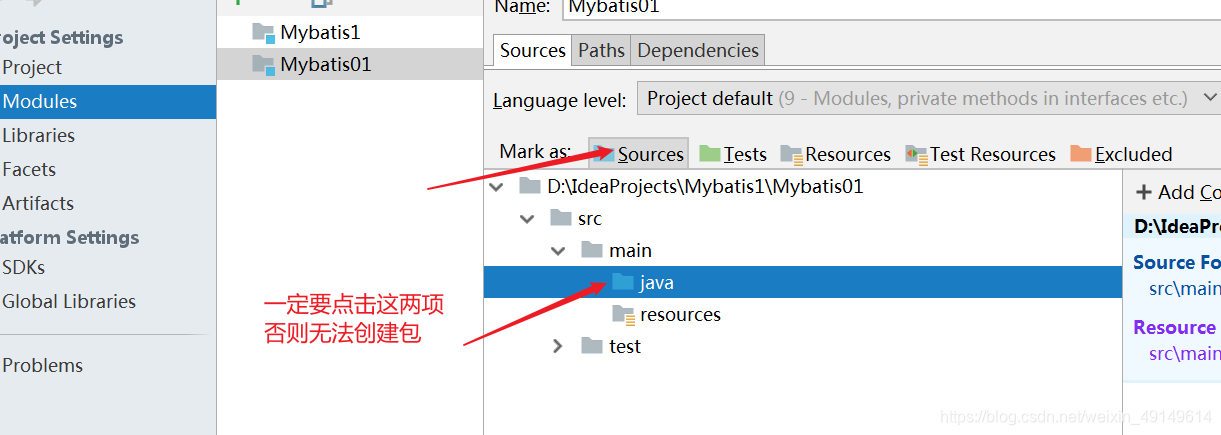Image resolution: width=1221 pixels, height=435 pixels.
Task: Expand the test folder node
Action: 559,346
